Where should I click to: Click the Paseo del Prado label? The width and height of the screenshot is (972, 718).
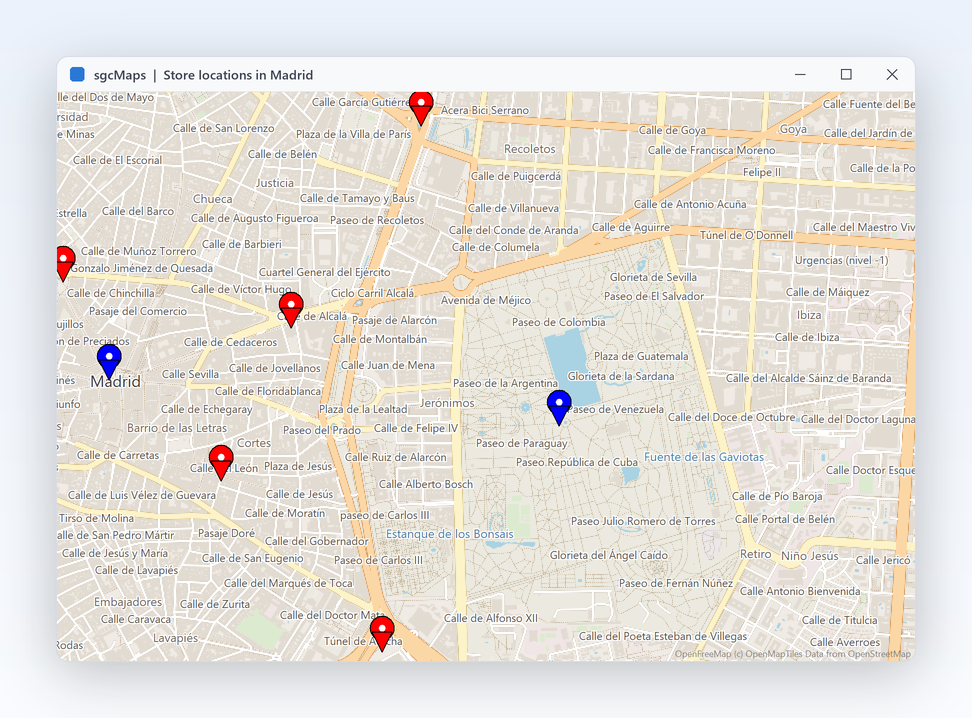click(322, 430)
